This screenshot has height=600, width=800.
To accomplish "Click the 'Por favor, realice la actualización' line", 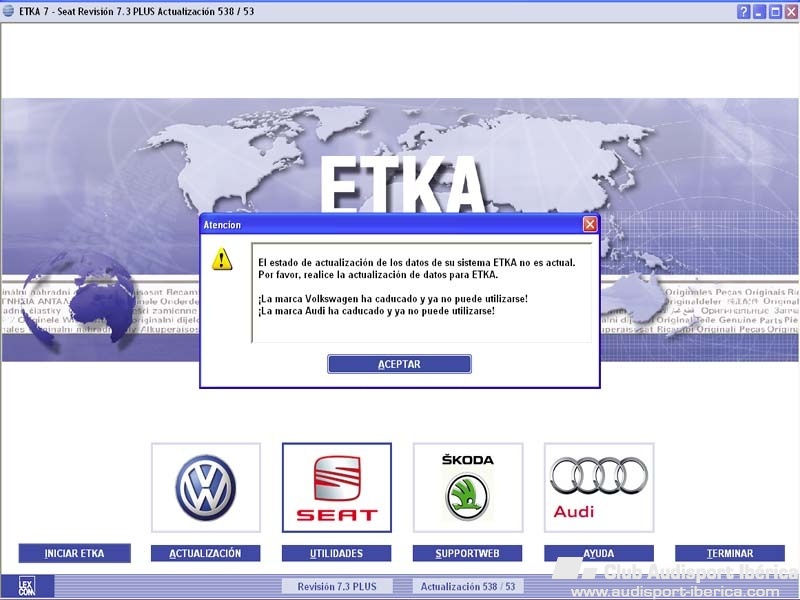I will [378, 275].
